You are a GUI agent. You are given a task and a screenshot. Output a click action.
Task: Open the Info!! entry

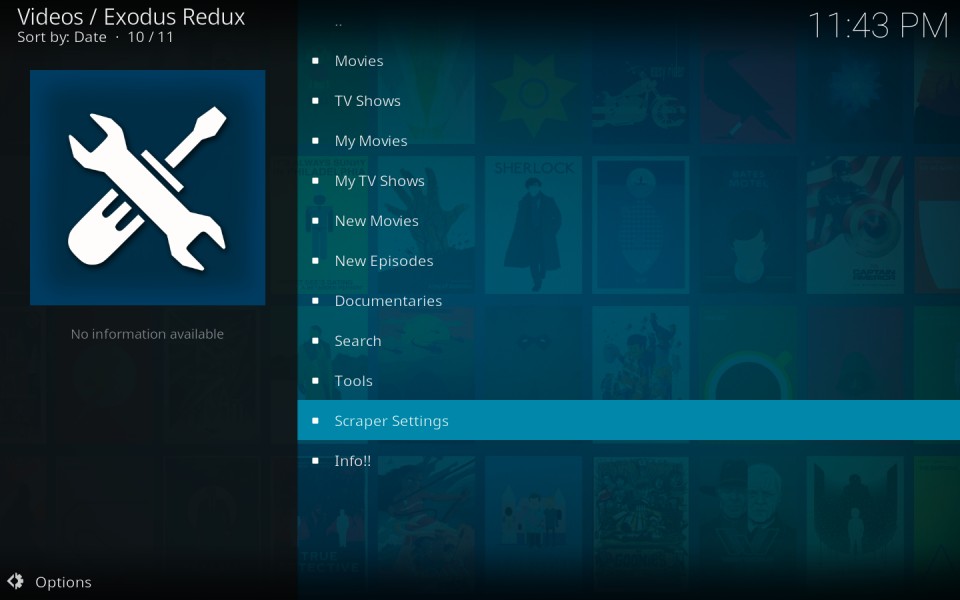[628, 460]
